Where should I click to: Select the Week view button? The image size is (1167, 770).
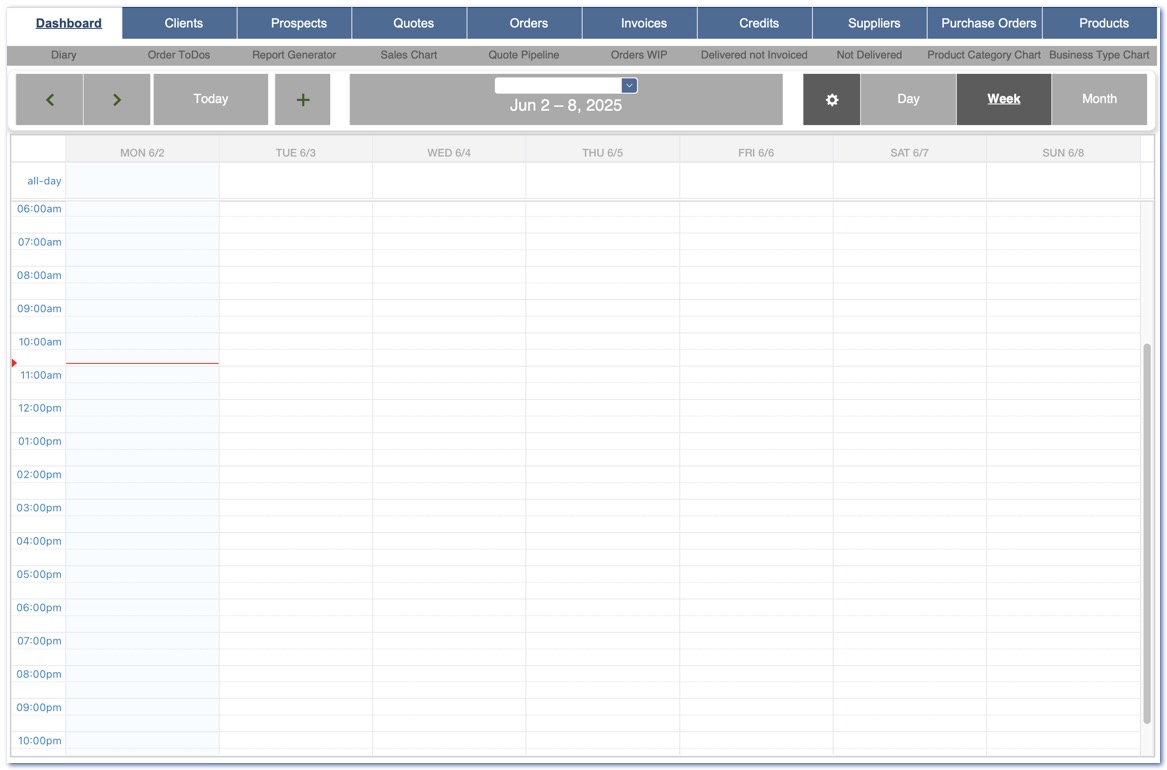1003,99
